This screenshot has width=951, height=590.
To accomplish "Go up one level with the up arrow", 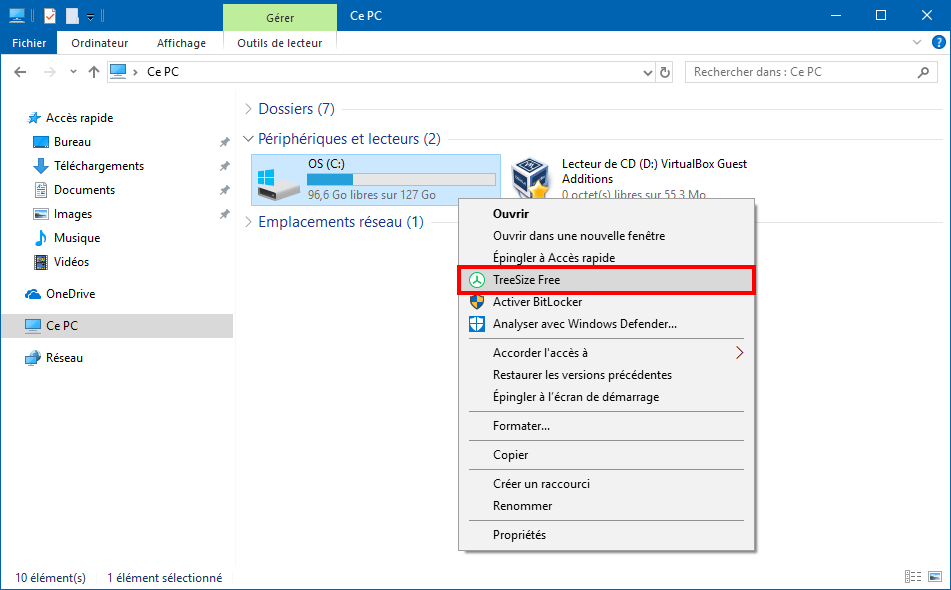I will coord(93,72).
